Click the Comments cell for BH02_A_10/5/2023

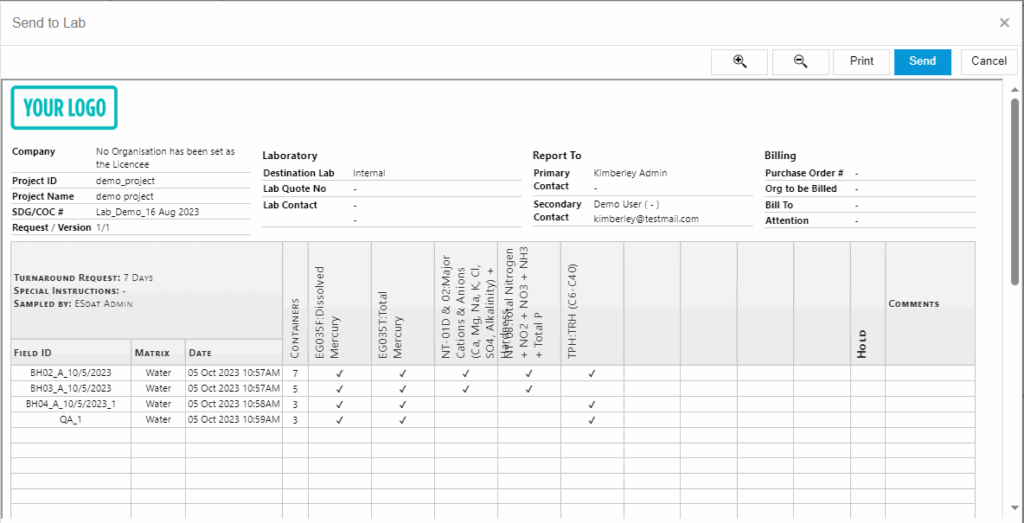pos(928,373)
